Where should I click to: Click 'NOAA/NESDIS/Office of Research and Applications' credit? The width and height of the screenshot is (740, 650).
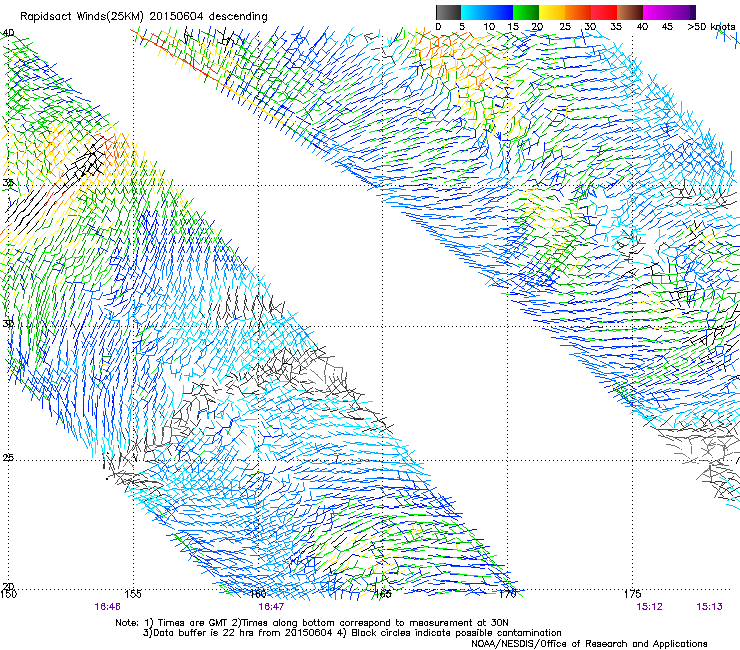[589, 644]
